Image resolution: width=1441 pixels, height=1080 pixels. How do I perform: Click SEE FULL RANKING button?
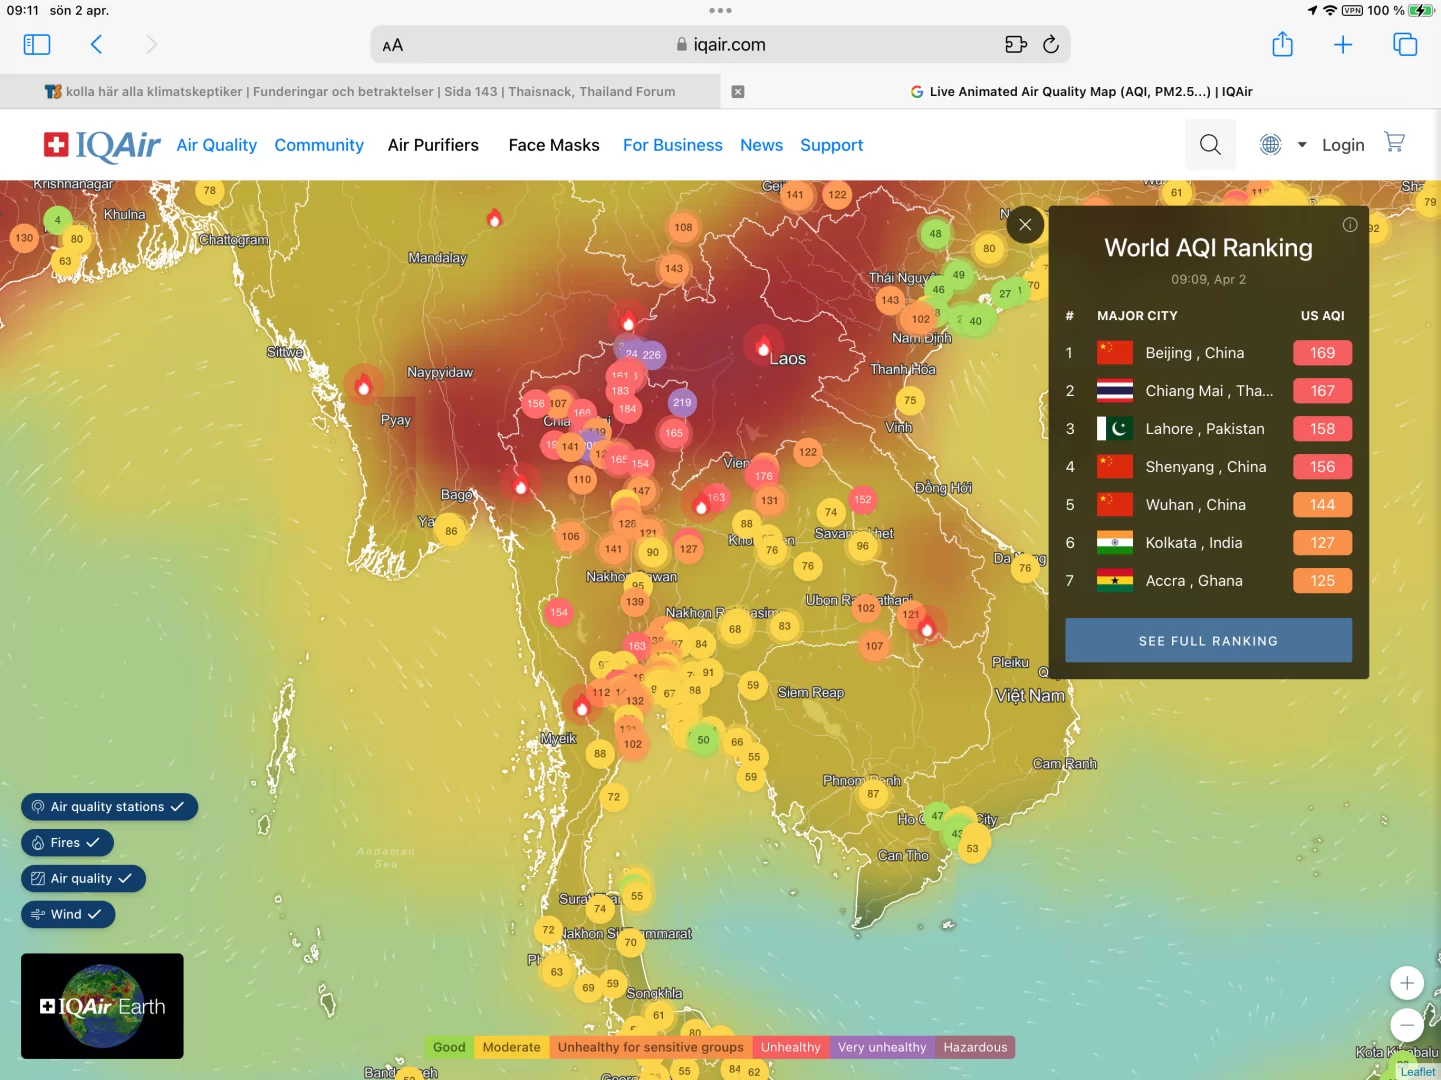[1208, 641]
